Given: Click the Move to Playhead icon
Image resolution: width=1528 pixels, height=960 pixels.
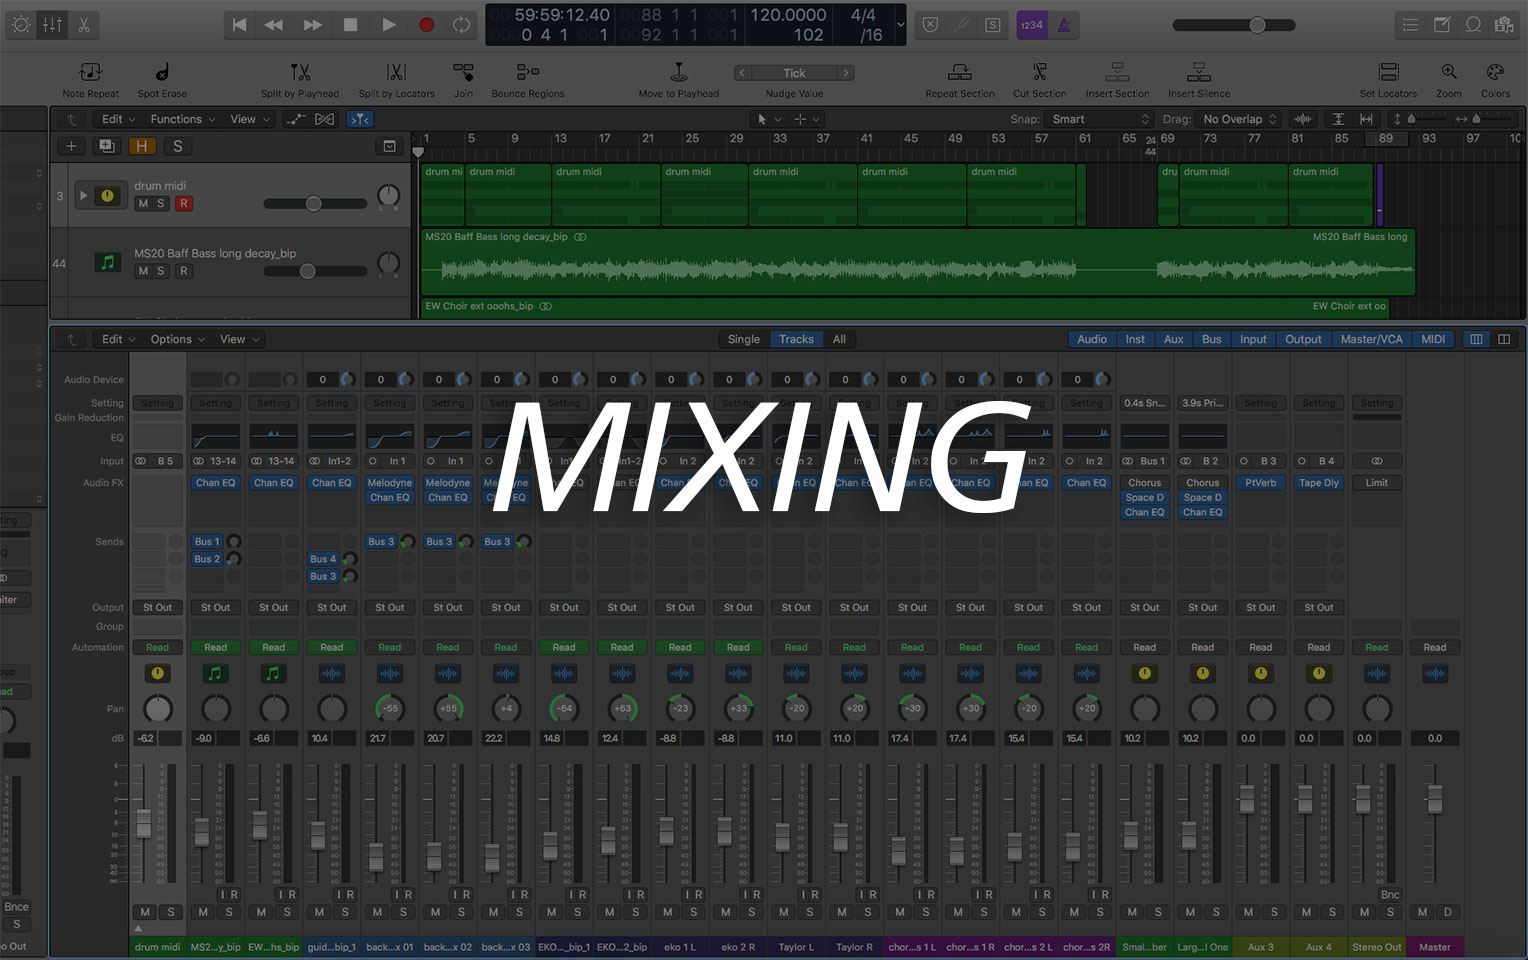Looking at the screenshot, I should pyautogui.click(x=678, y=73).
